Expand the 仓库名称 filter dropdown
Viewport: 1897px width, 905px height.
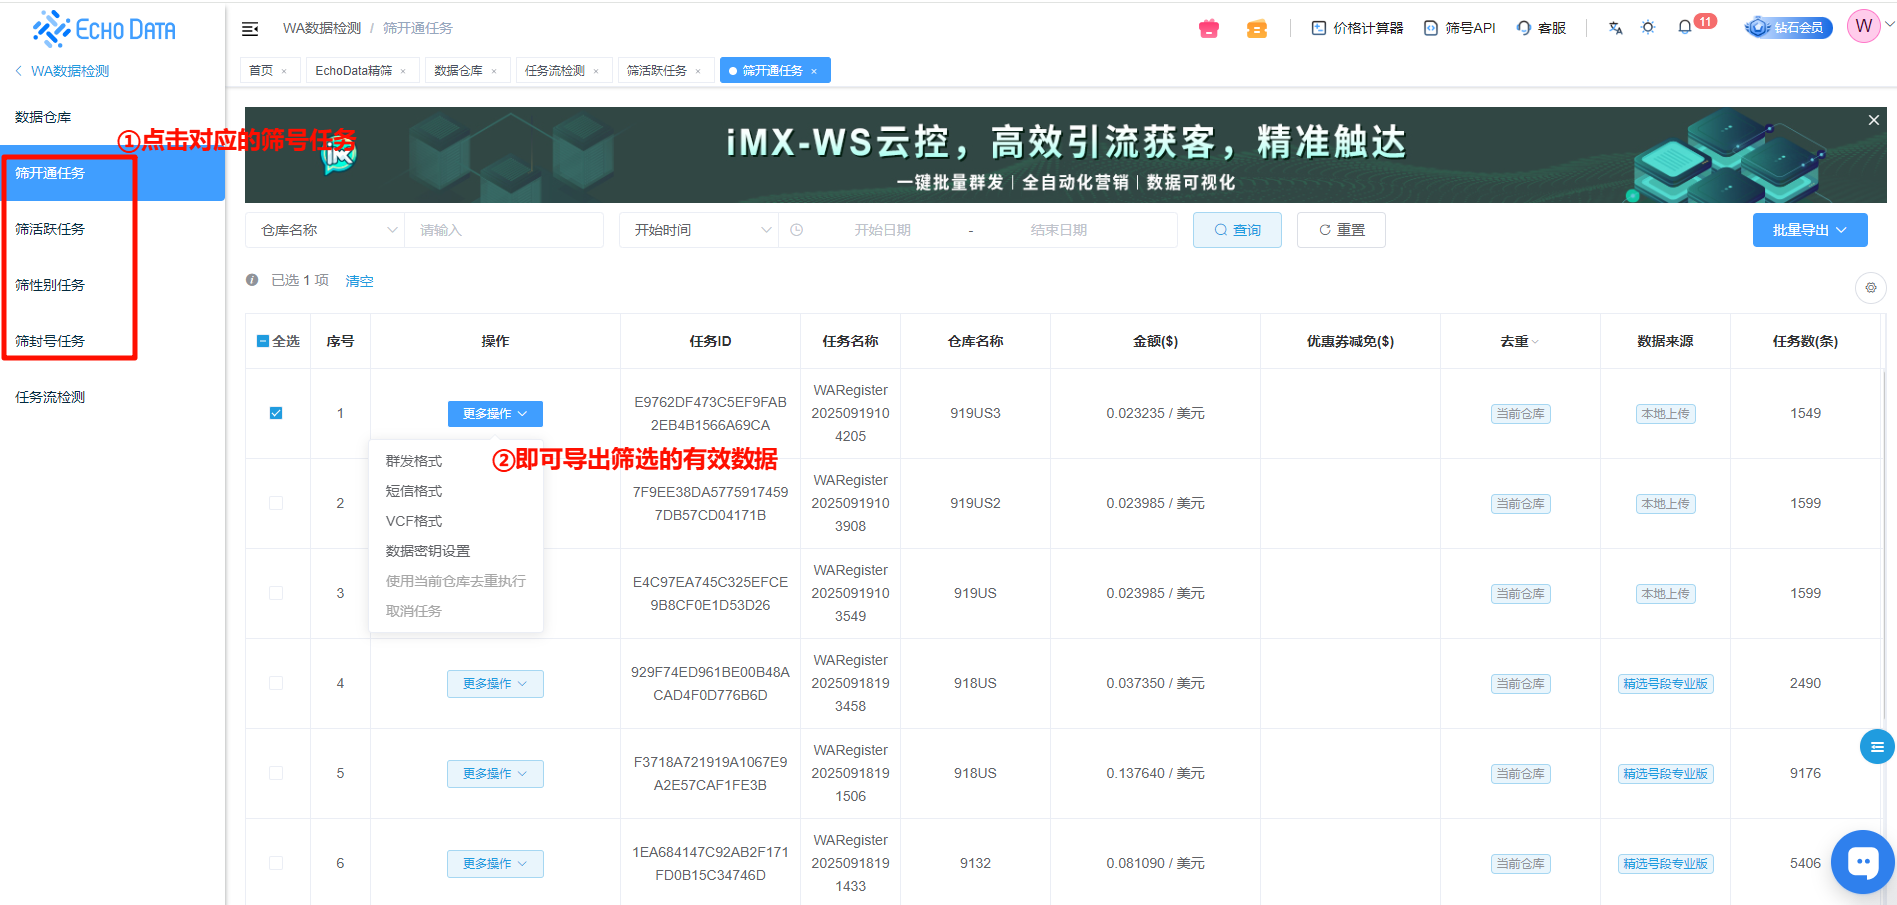tap(325, 230)
